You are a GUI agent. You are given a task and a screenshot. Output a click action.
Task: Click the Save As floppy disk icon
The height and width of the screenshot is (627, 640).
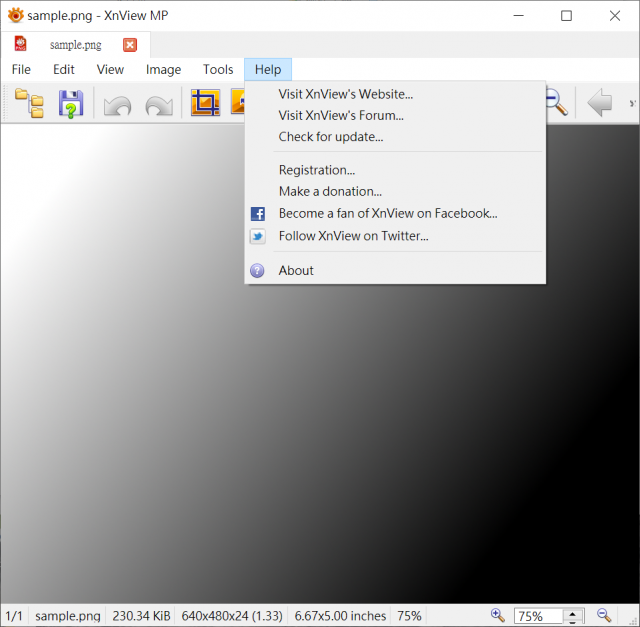71,104
